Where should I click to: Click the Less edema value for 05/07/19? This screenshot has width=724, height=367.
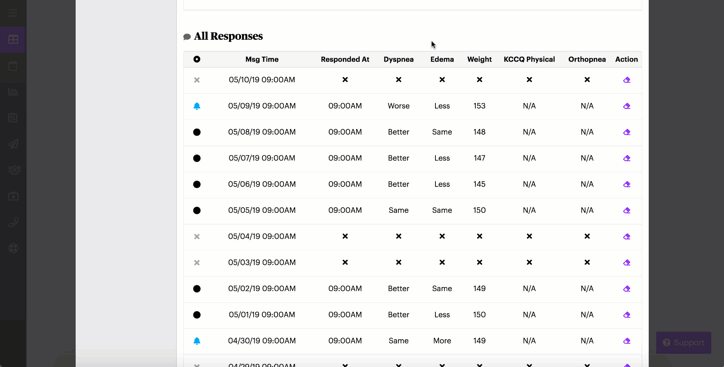coord(442,158)
